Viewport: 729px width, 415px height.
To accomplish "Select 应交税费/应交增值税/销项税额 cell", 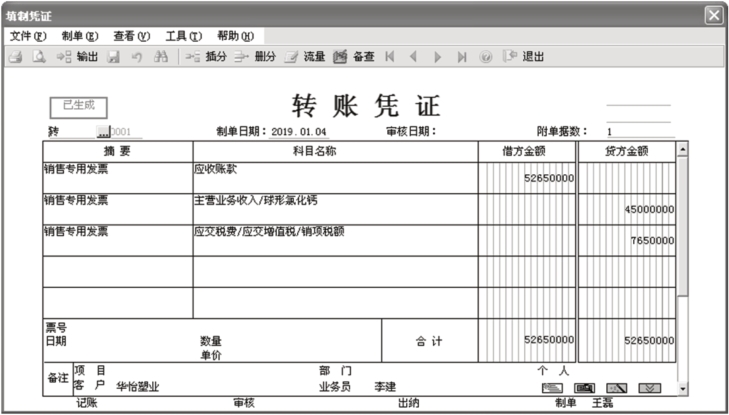I will coord(336,240).
